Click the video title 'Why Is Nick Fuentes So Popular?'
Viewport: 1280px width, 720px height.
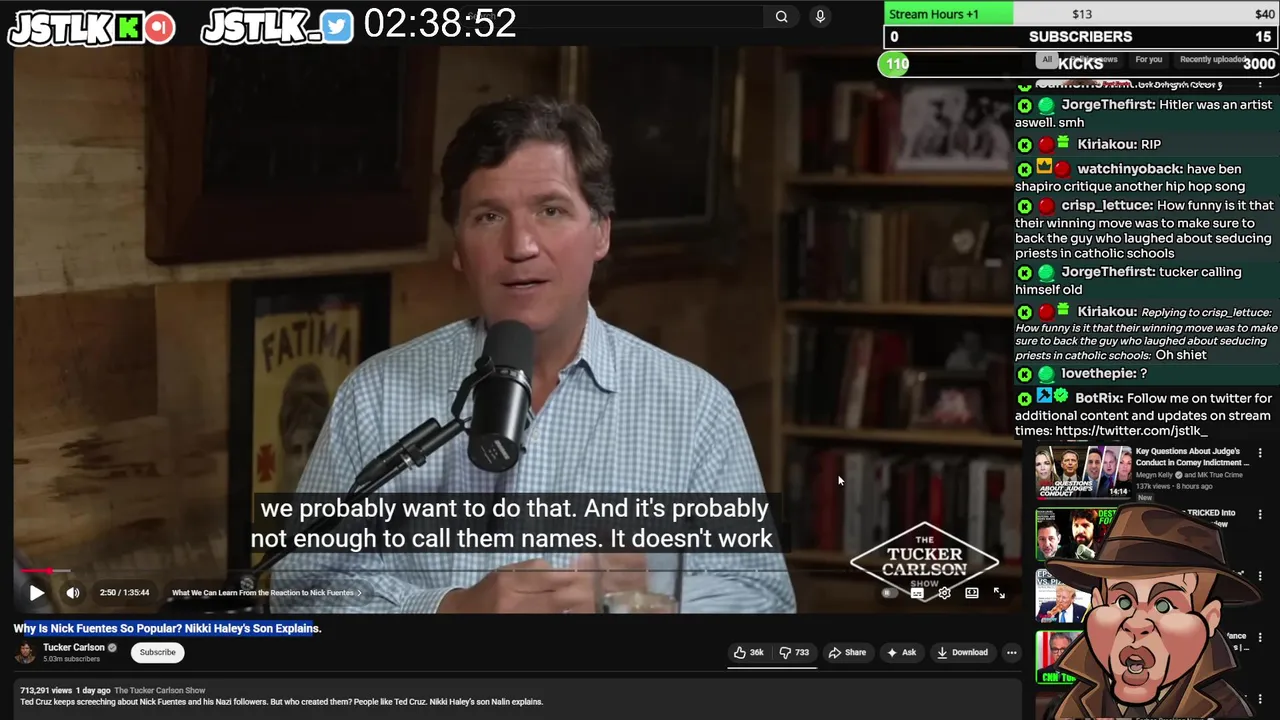click(167, 628)
